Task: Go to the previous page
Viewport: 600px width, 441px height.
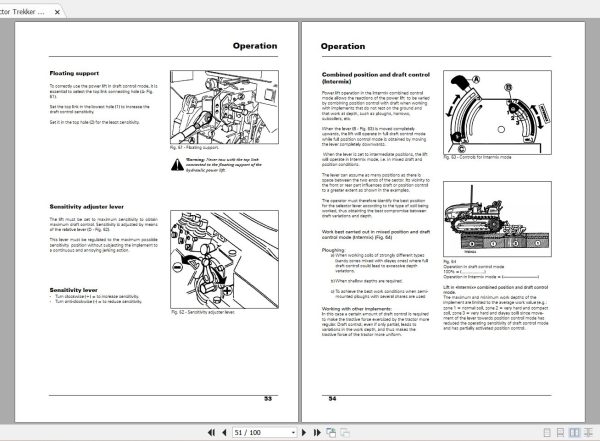Action: click(224, 433)
